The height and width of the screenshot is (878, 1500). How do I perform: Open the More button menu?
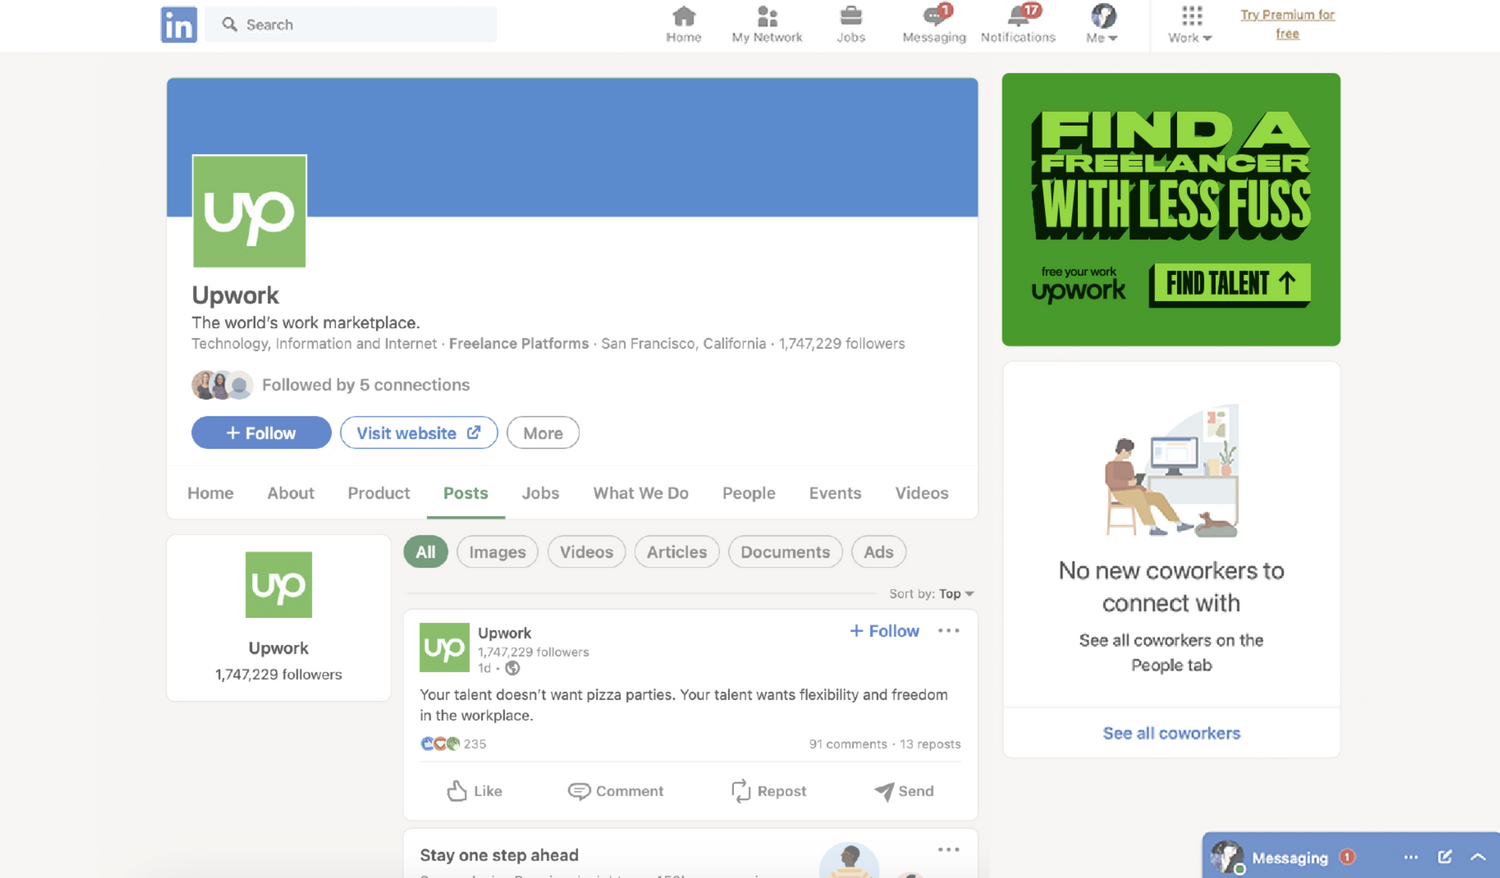pyautogui.click(x=543, y=433)
